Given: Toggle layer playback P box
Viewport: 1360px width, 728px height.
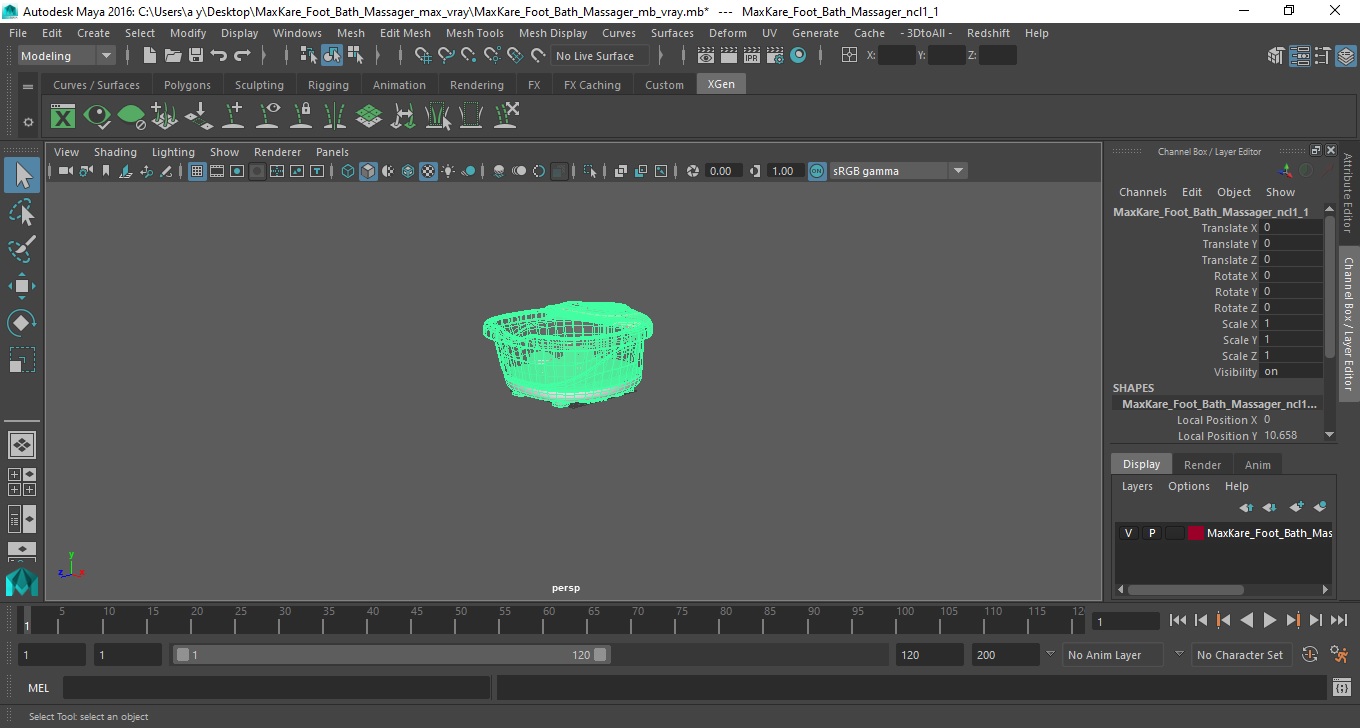Looking at the screenshot, I should coord(1151,533).
